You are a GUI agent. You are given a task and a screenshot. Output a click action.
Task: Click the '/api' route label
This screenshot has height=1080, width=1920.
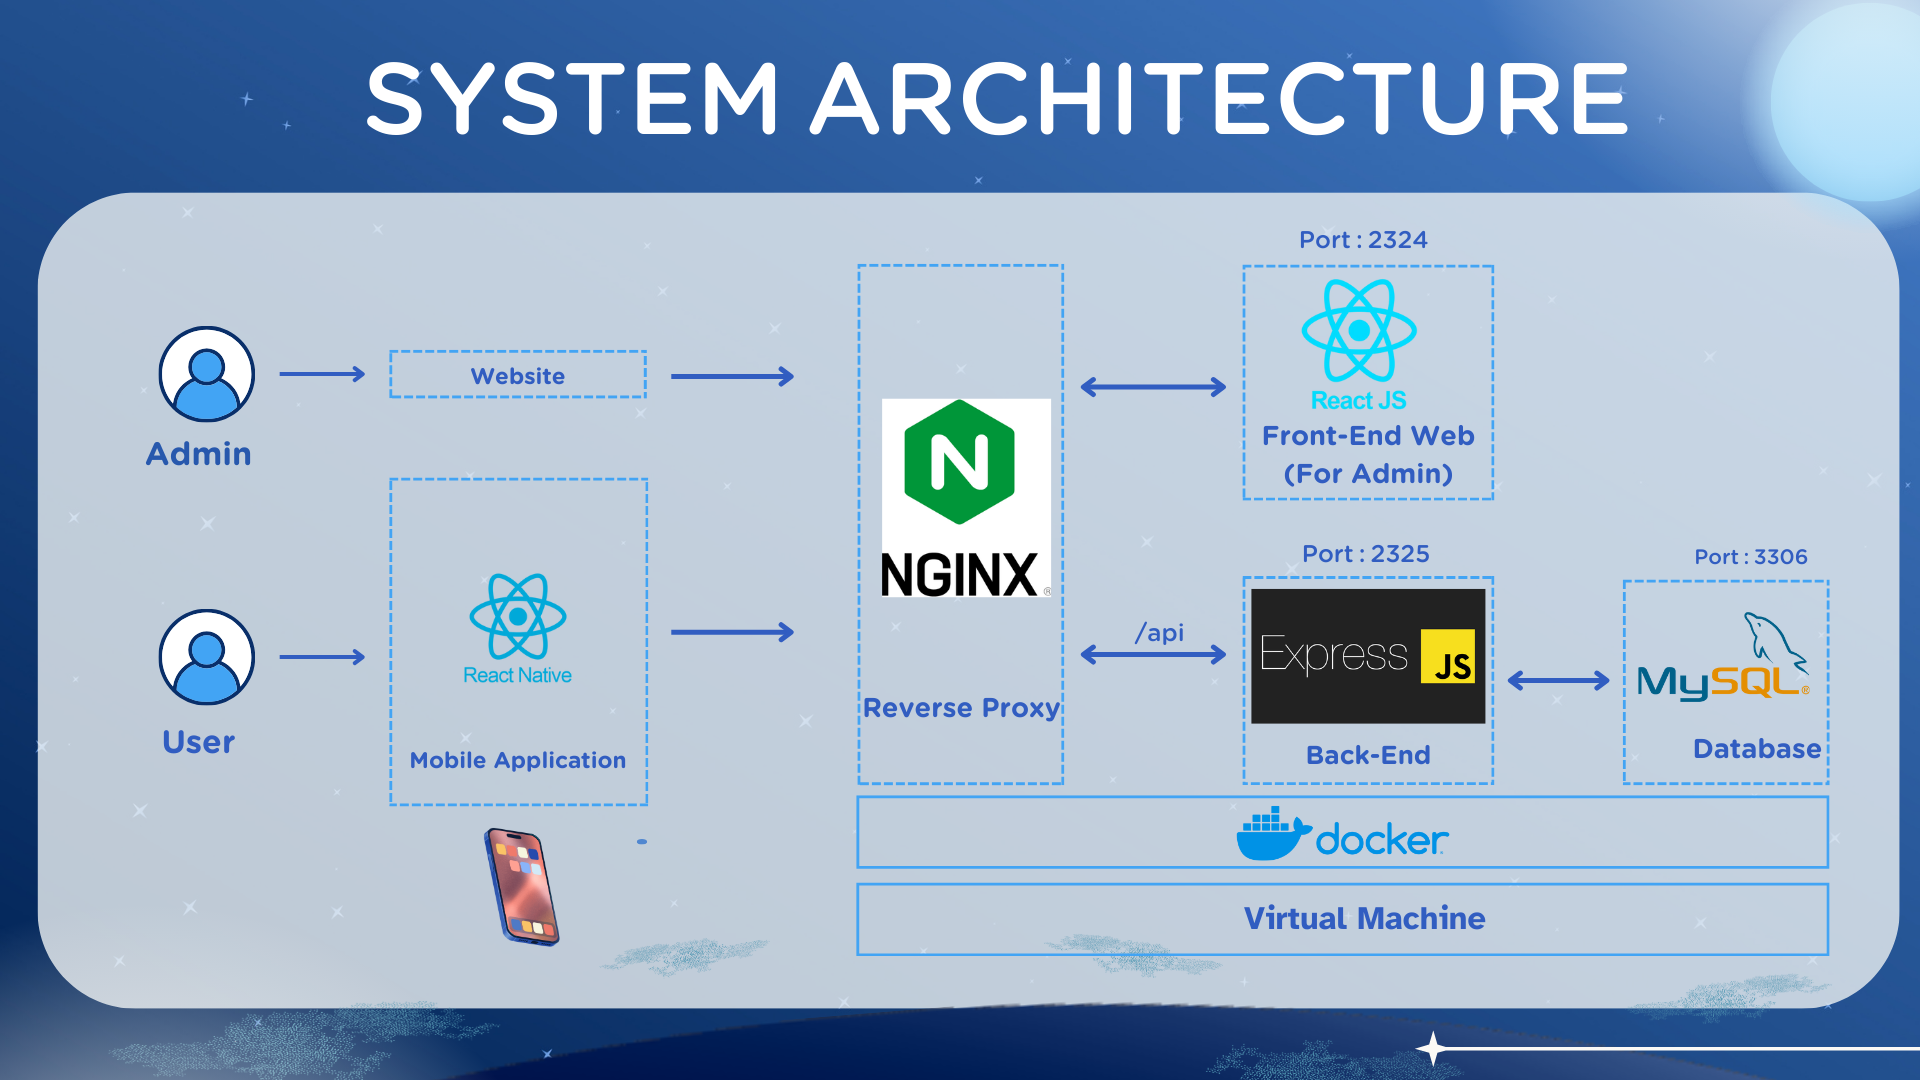1160,633
